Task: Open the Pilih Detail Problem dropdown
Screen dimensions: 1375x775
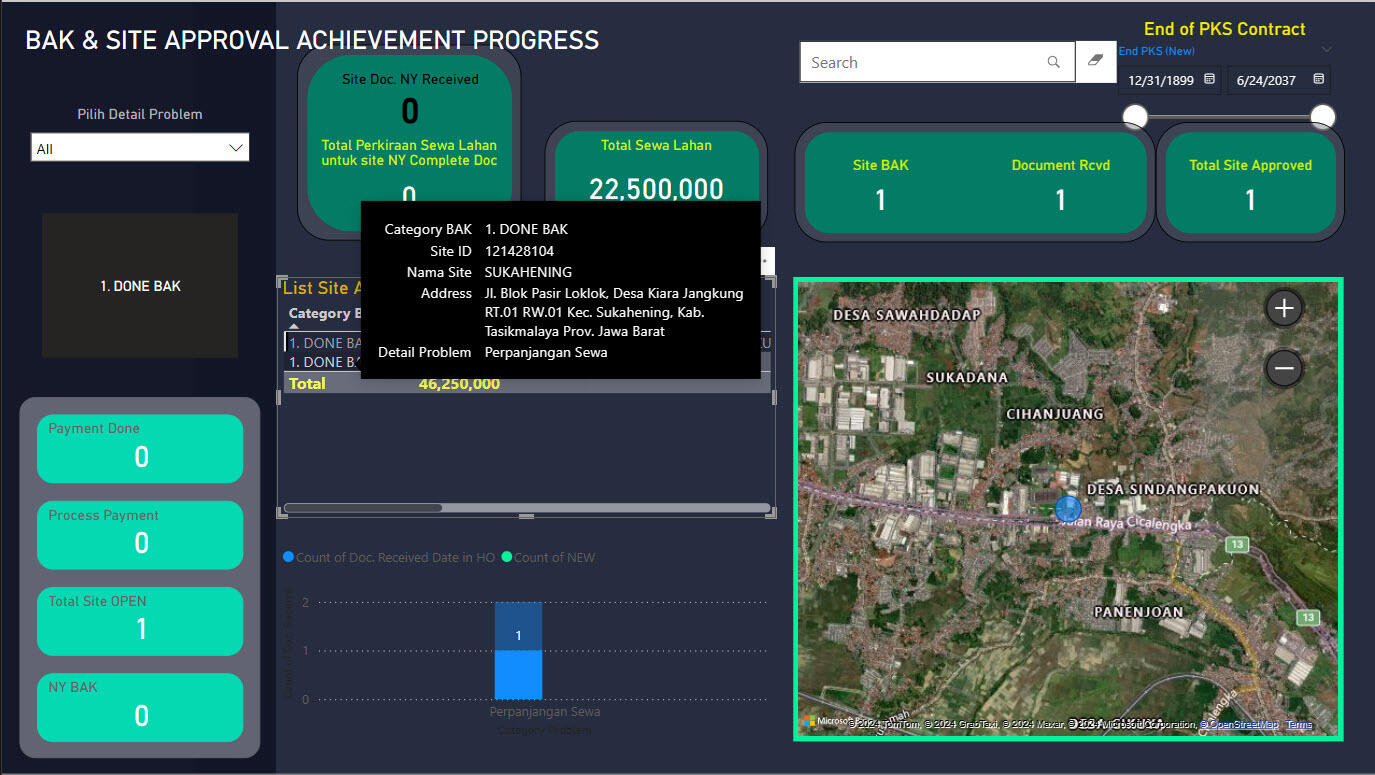Action: (x=140, y=148)
